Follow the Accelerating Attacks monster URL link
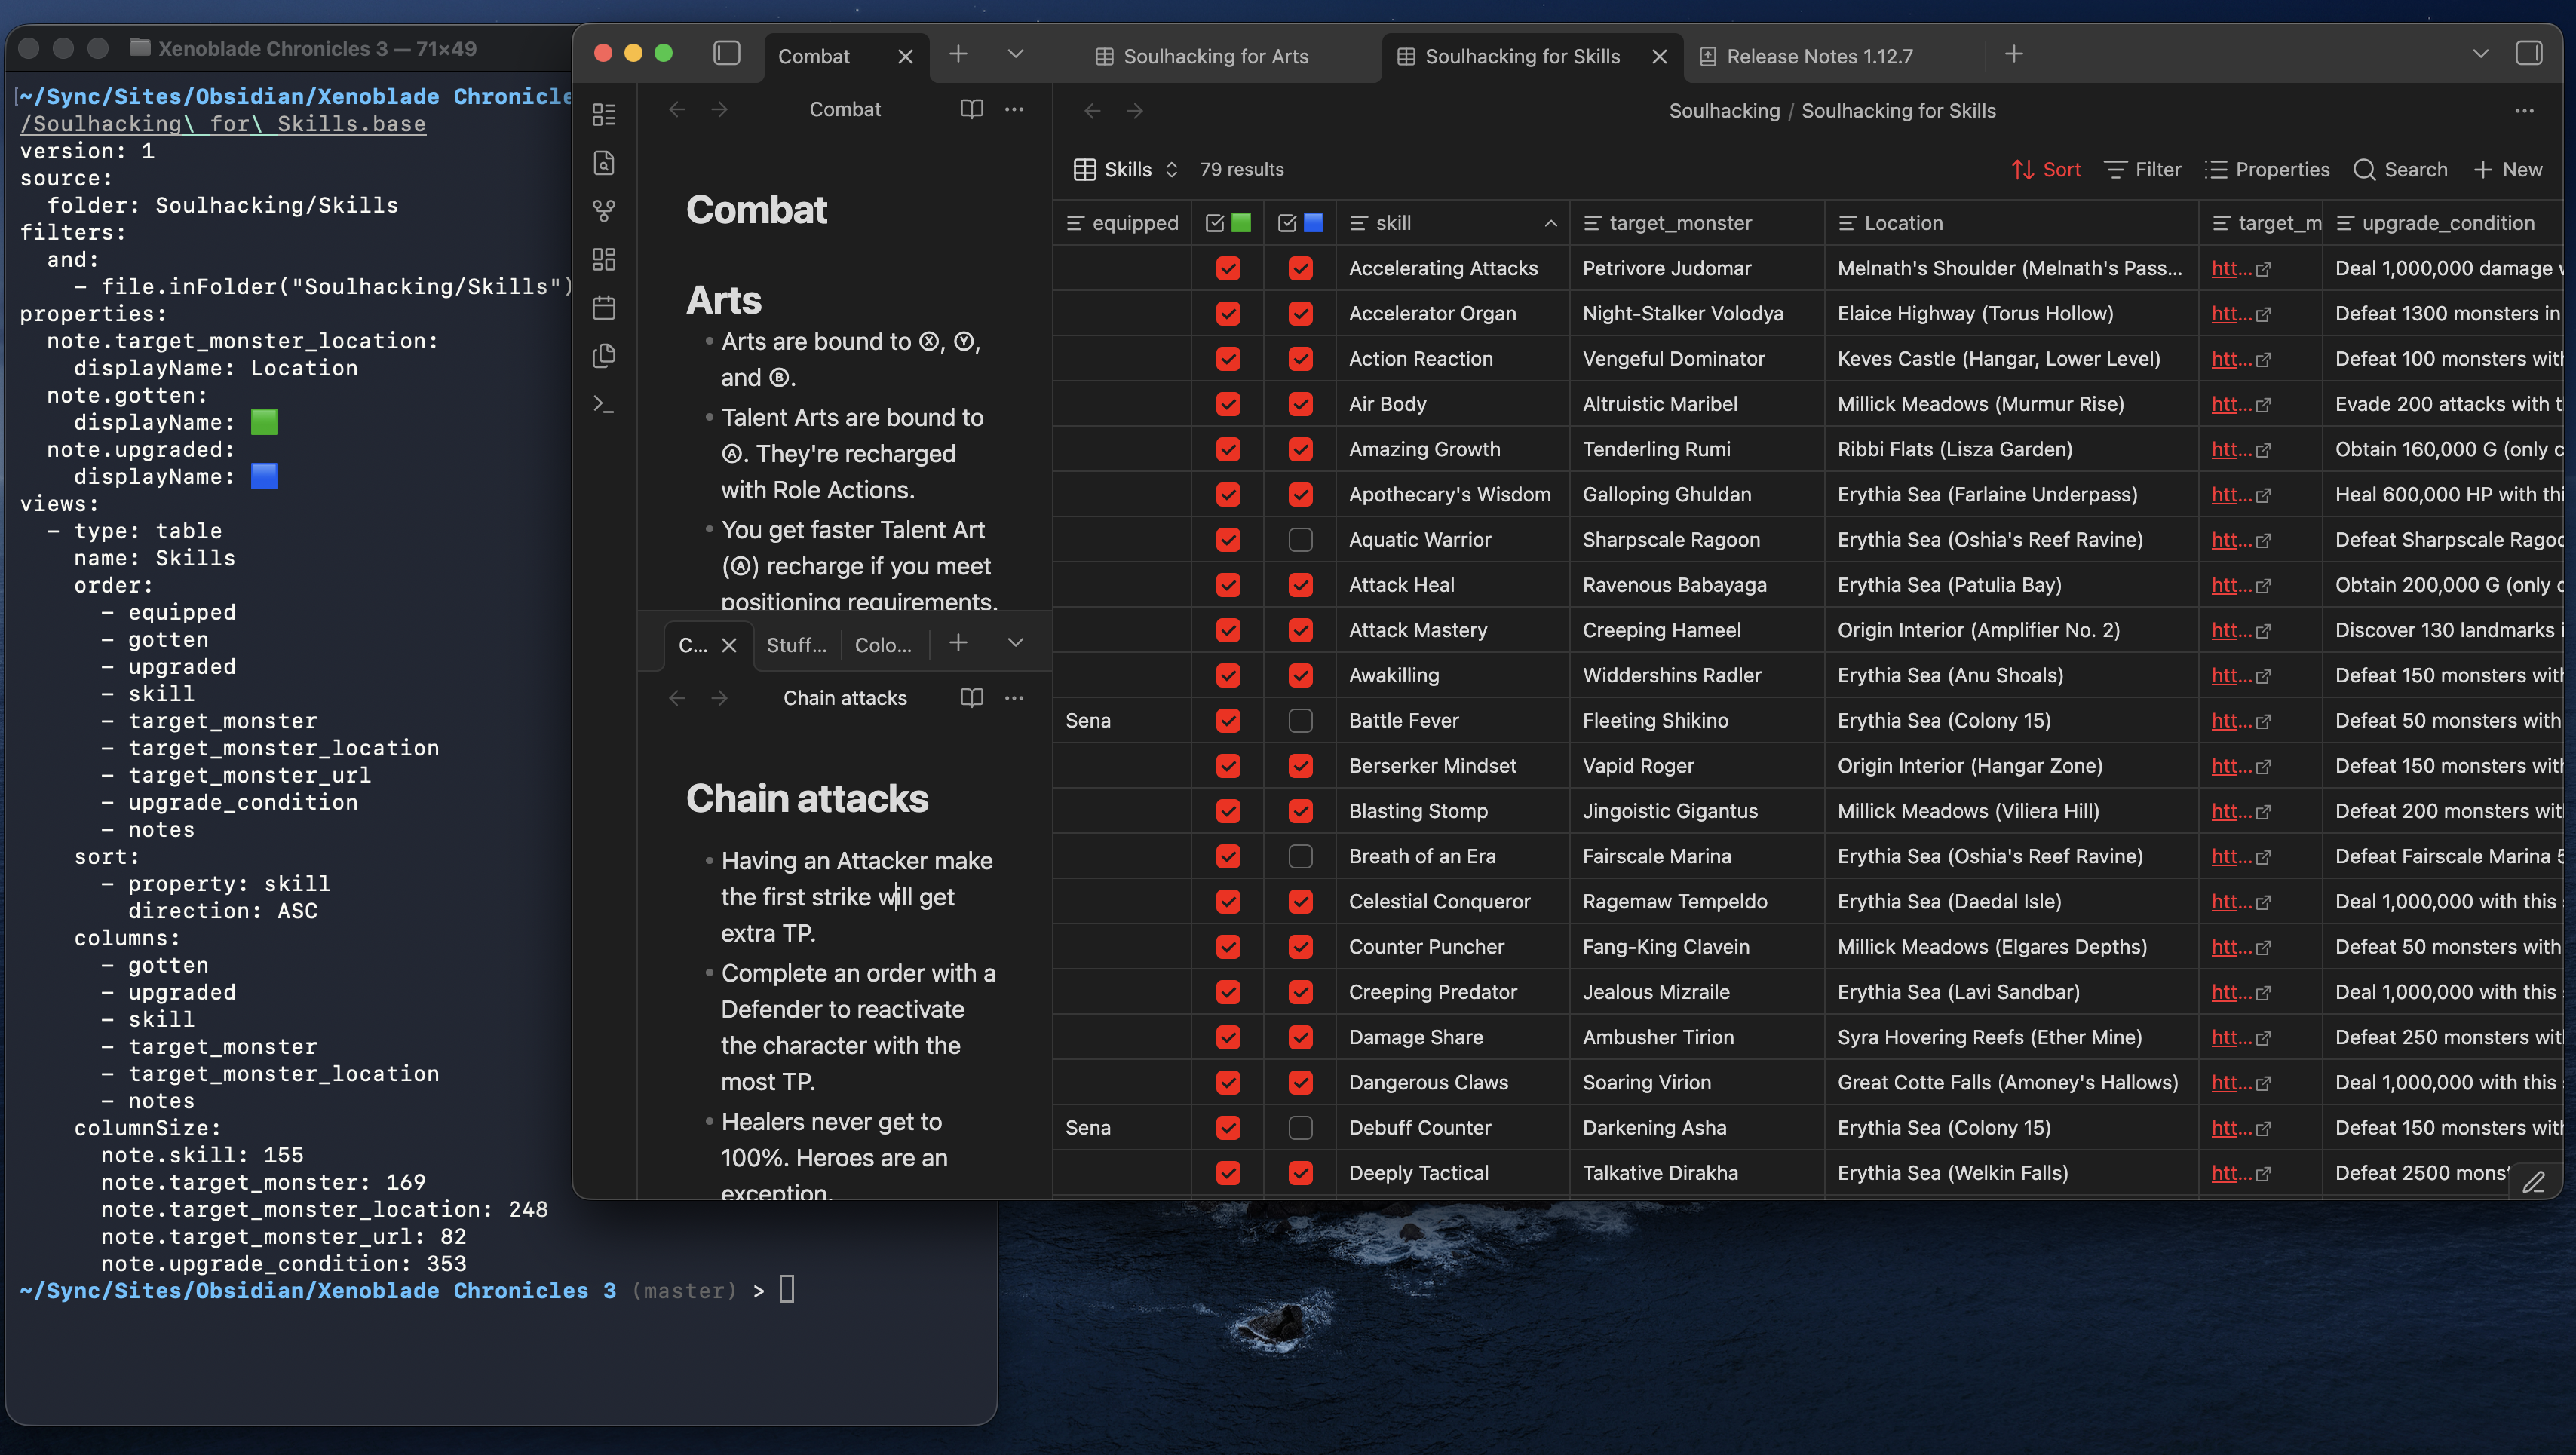Image resolution: width=2576 pixels, height=1455 pixels. [x=2240, y=268]
